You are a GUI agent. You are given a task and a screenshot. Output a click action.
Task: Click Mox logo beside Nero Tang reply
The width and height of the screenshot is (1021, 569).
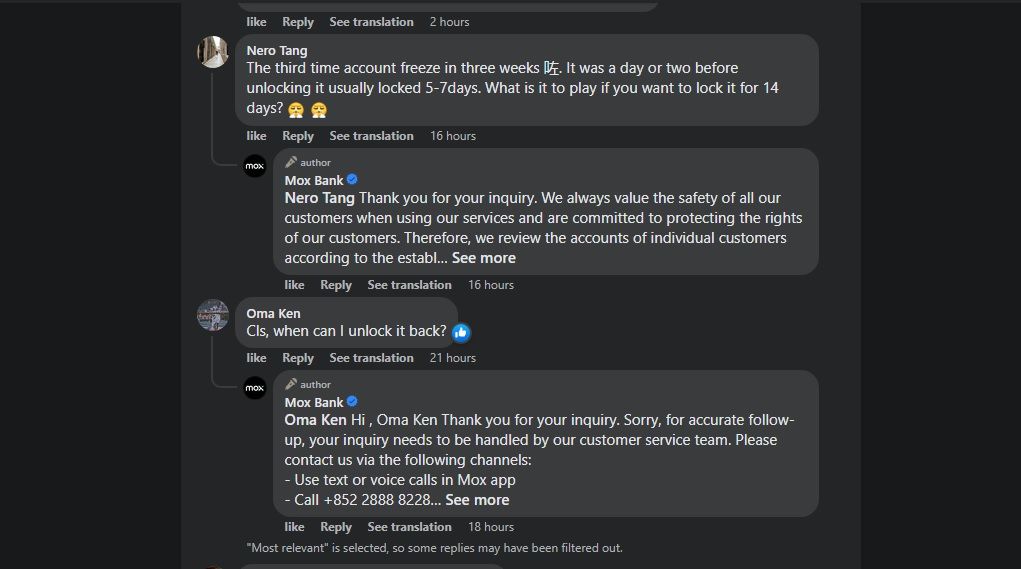coord(255,166)
